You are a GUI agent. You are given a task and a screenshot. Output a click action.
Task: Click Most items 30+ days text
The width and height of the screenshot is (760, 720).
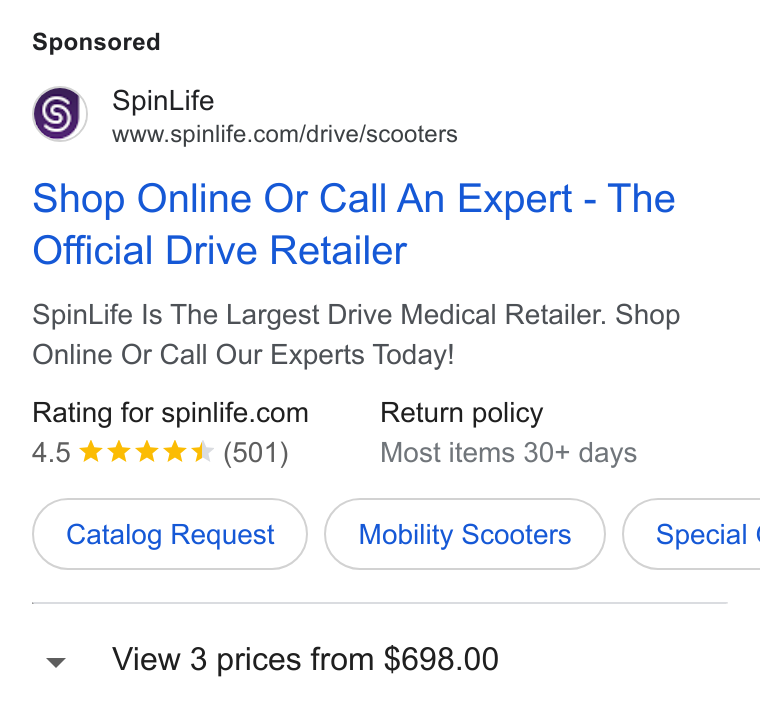[508, 453]
